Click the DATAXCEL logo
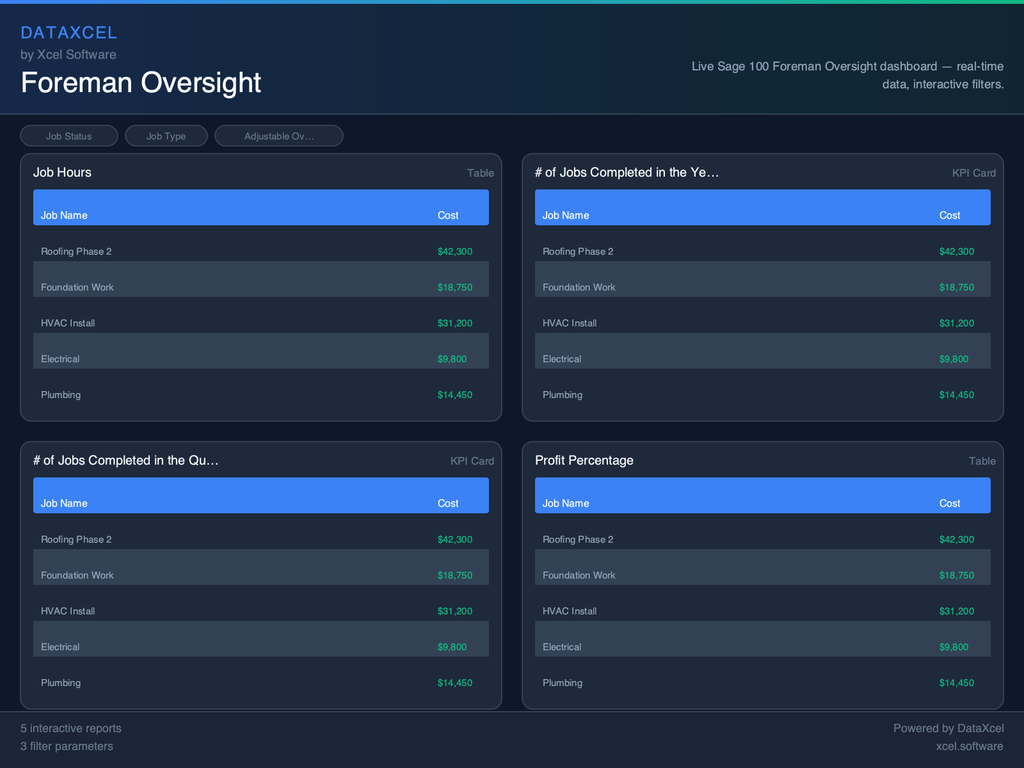 [69, 32]
